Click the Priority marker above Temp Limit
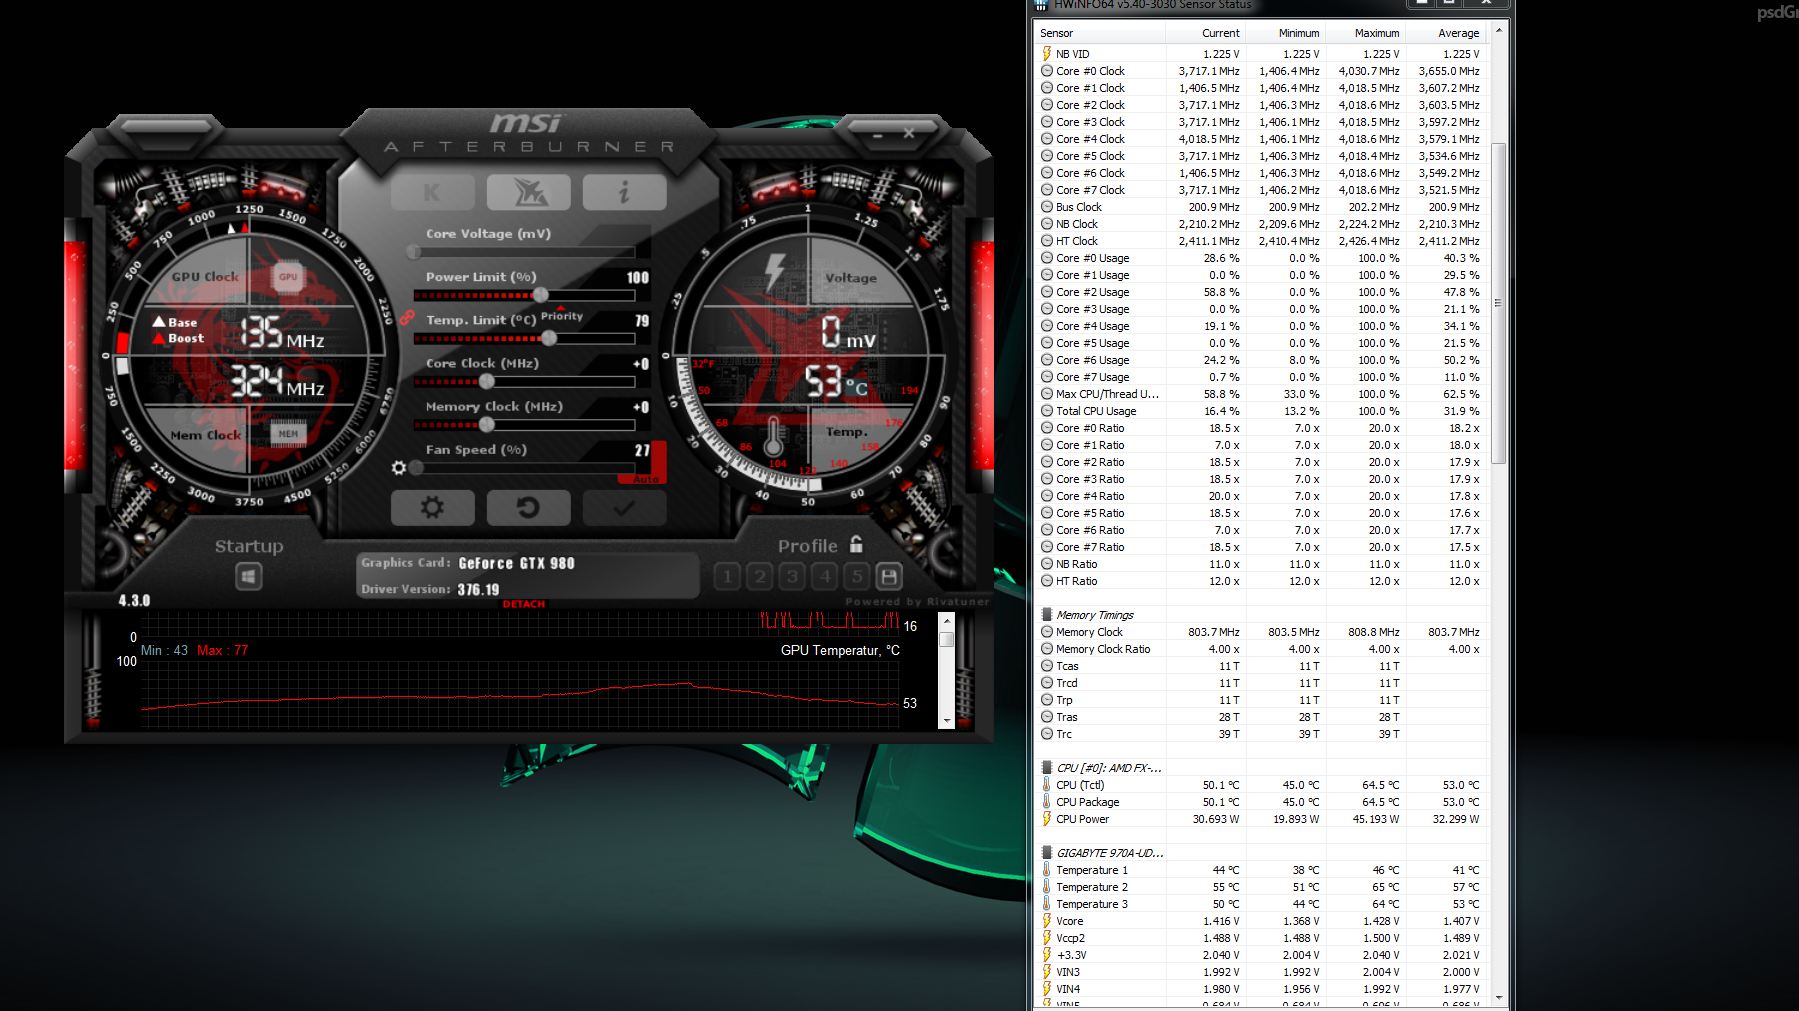1799x1011 pixels. click(x=561, y=315)
